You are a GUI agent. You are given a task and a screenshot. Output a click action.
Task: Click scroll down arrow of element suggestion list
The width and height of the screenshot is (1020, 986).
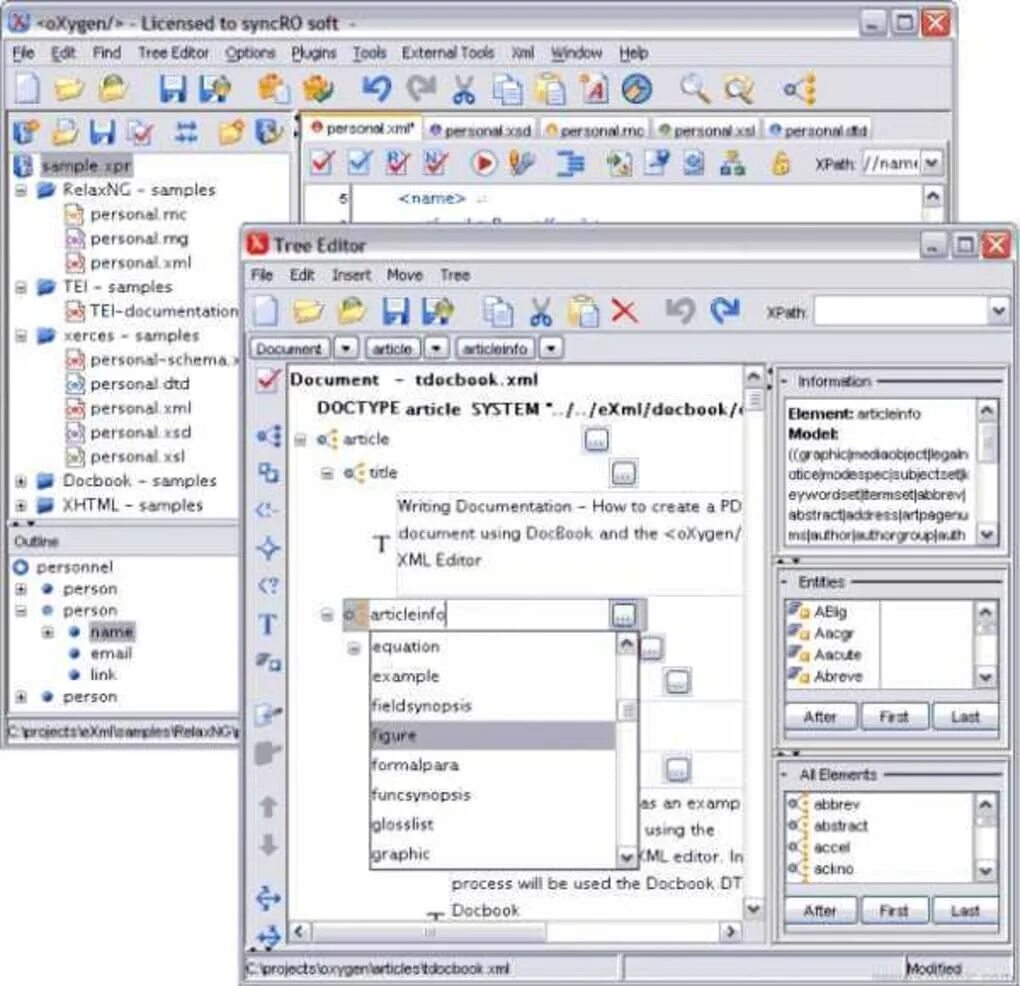[x=626, y=857]
